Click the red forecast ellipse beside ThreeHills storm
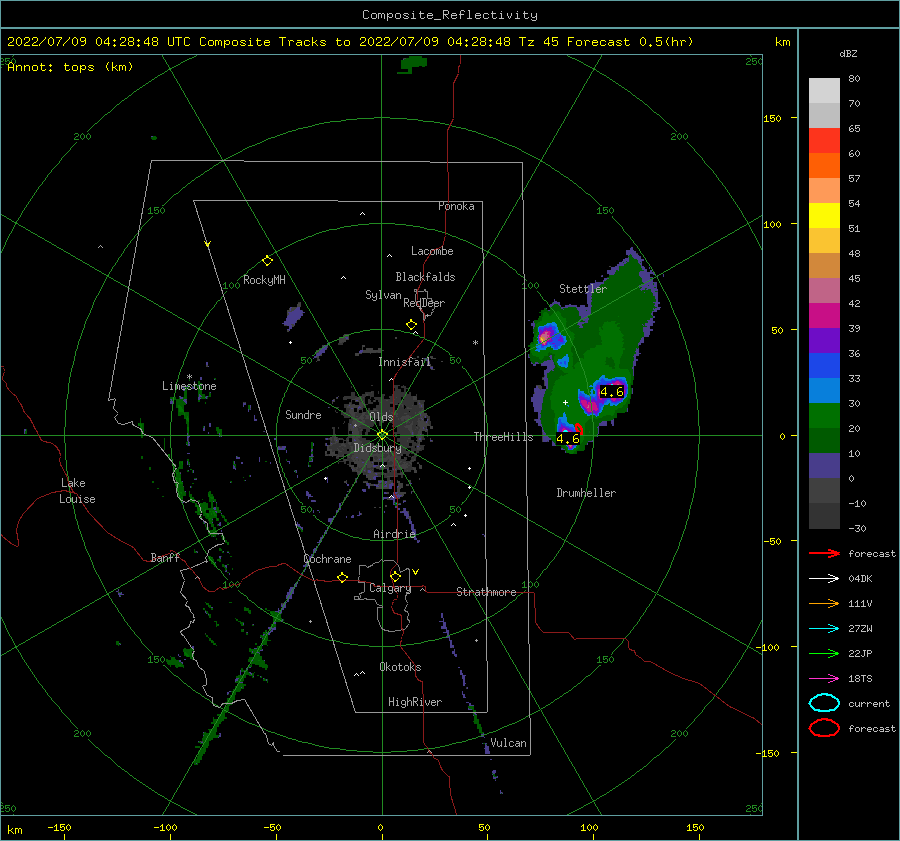The width and height of the screenshot is (900, 841). pos(578,430)
